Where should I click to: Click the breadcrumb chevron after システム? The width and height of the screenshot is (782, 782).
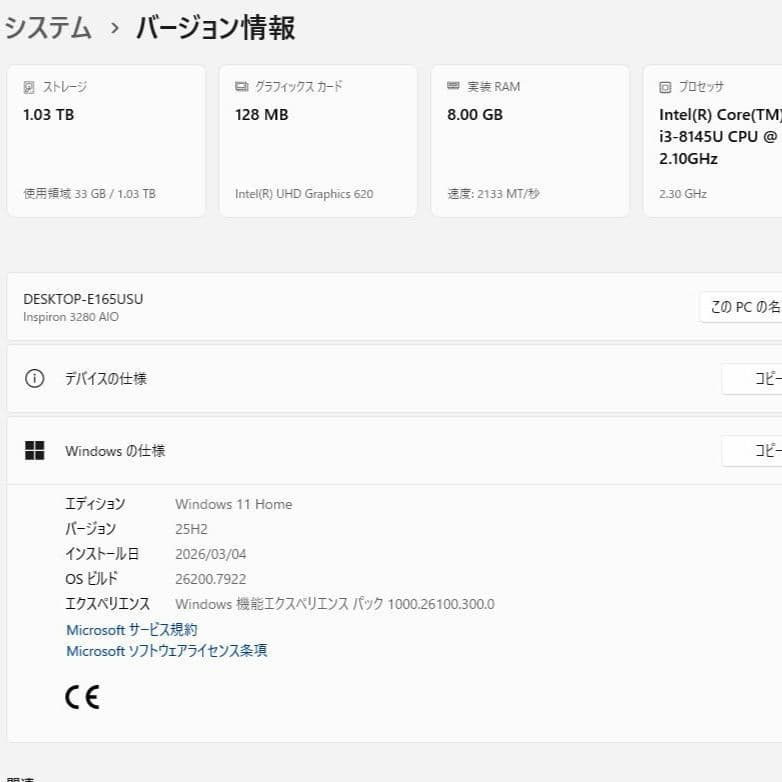pyautogui.click(x=115, y=28)
